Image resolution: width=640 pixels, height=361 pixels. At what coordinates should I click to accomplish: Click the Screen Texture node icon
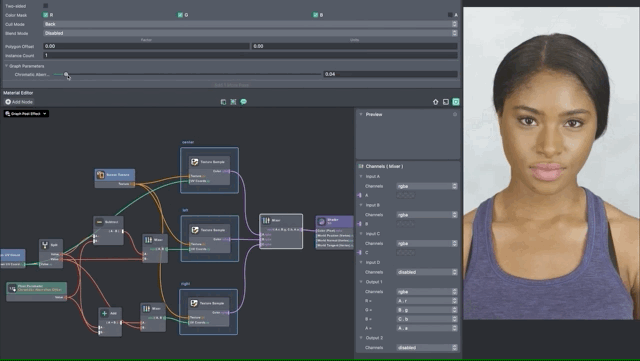tap(100, 175)
